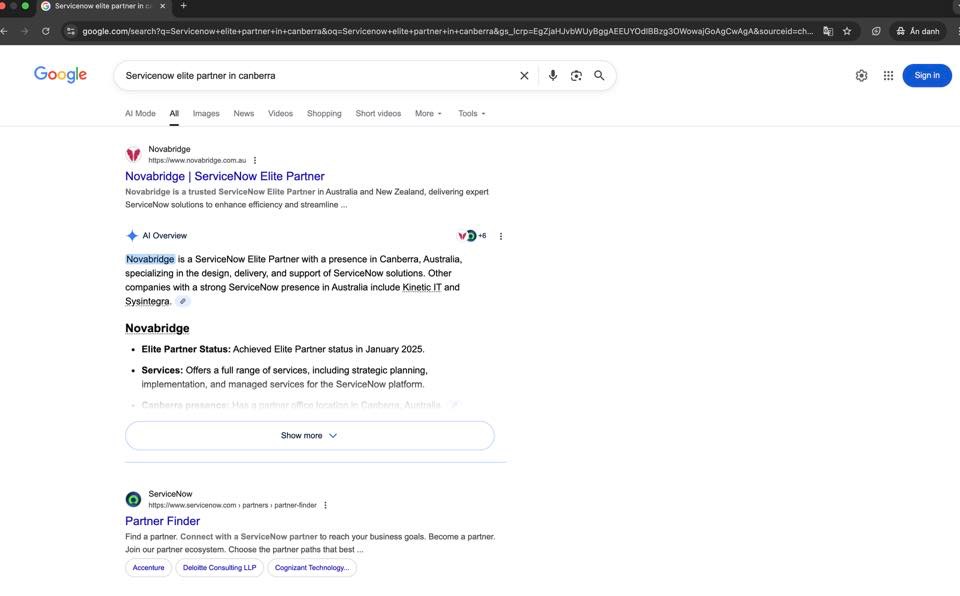Screen dimensions: 960x596
Task: Switch to AI Mode tab
Action: (140, 113)
